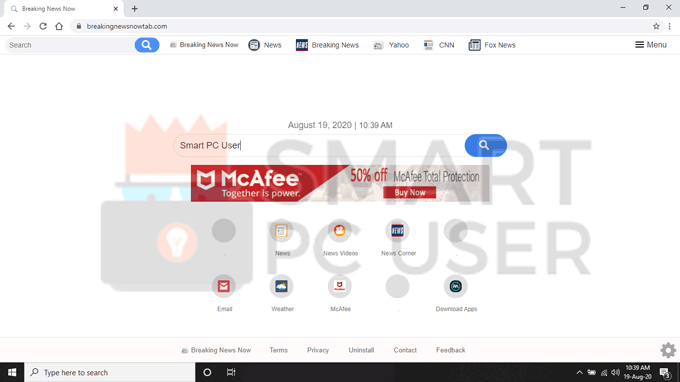
Task: Open the News Videos shortcut icon
Action: coord(340,231)
